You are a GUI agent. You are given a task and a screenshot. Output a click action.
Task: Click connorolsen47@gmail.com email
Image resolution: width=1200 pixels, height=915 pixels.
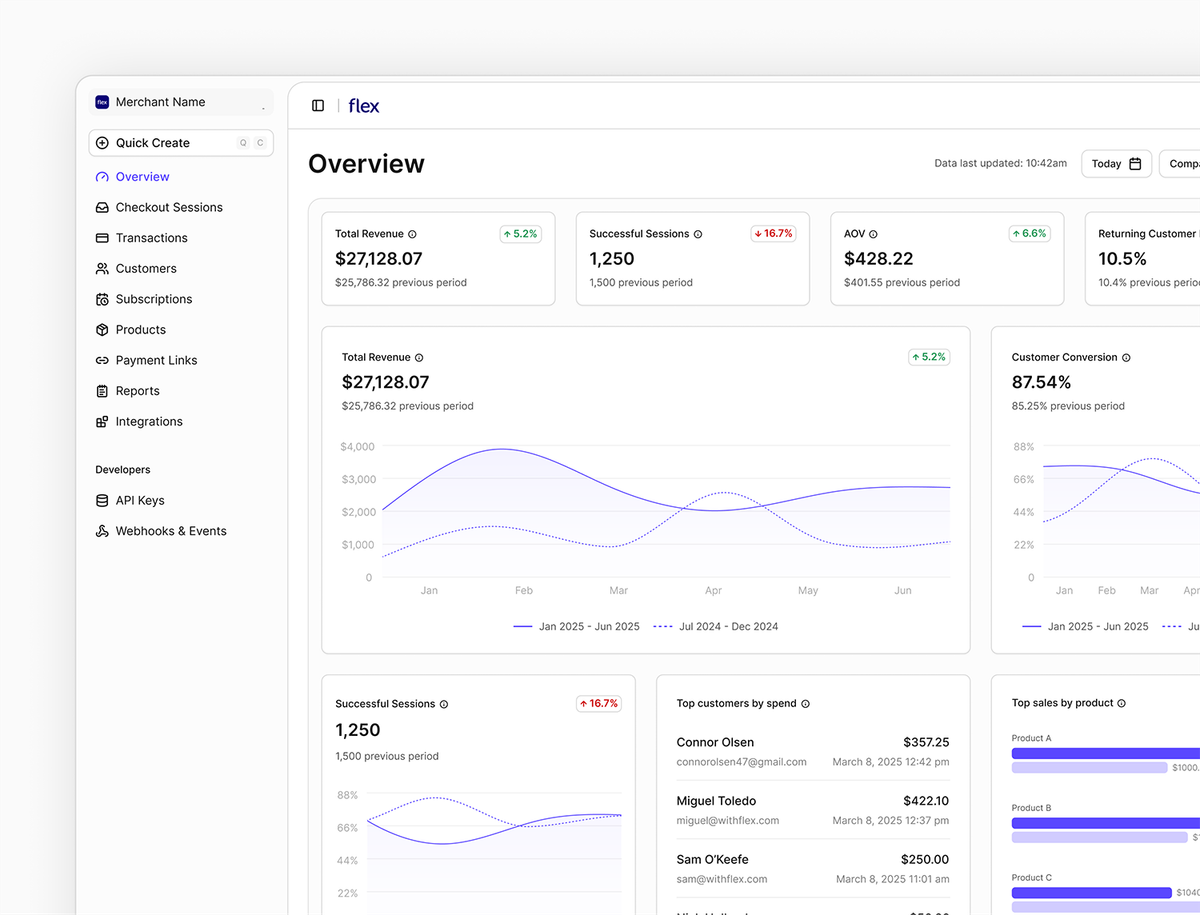coord(741,762)
